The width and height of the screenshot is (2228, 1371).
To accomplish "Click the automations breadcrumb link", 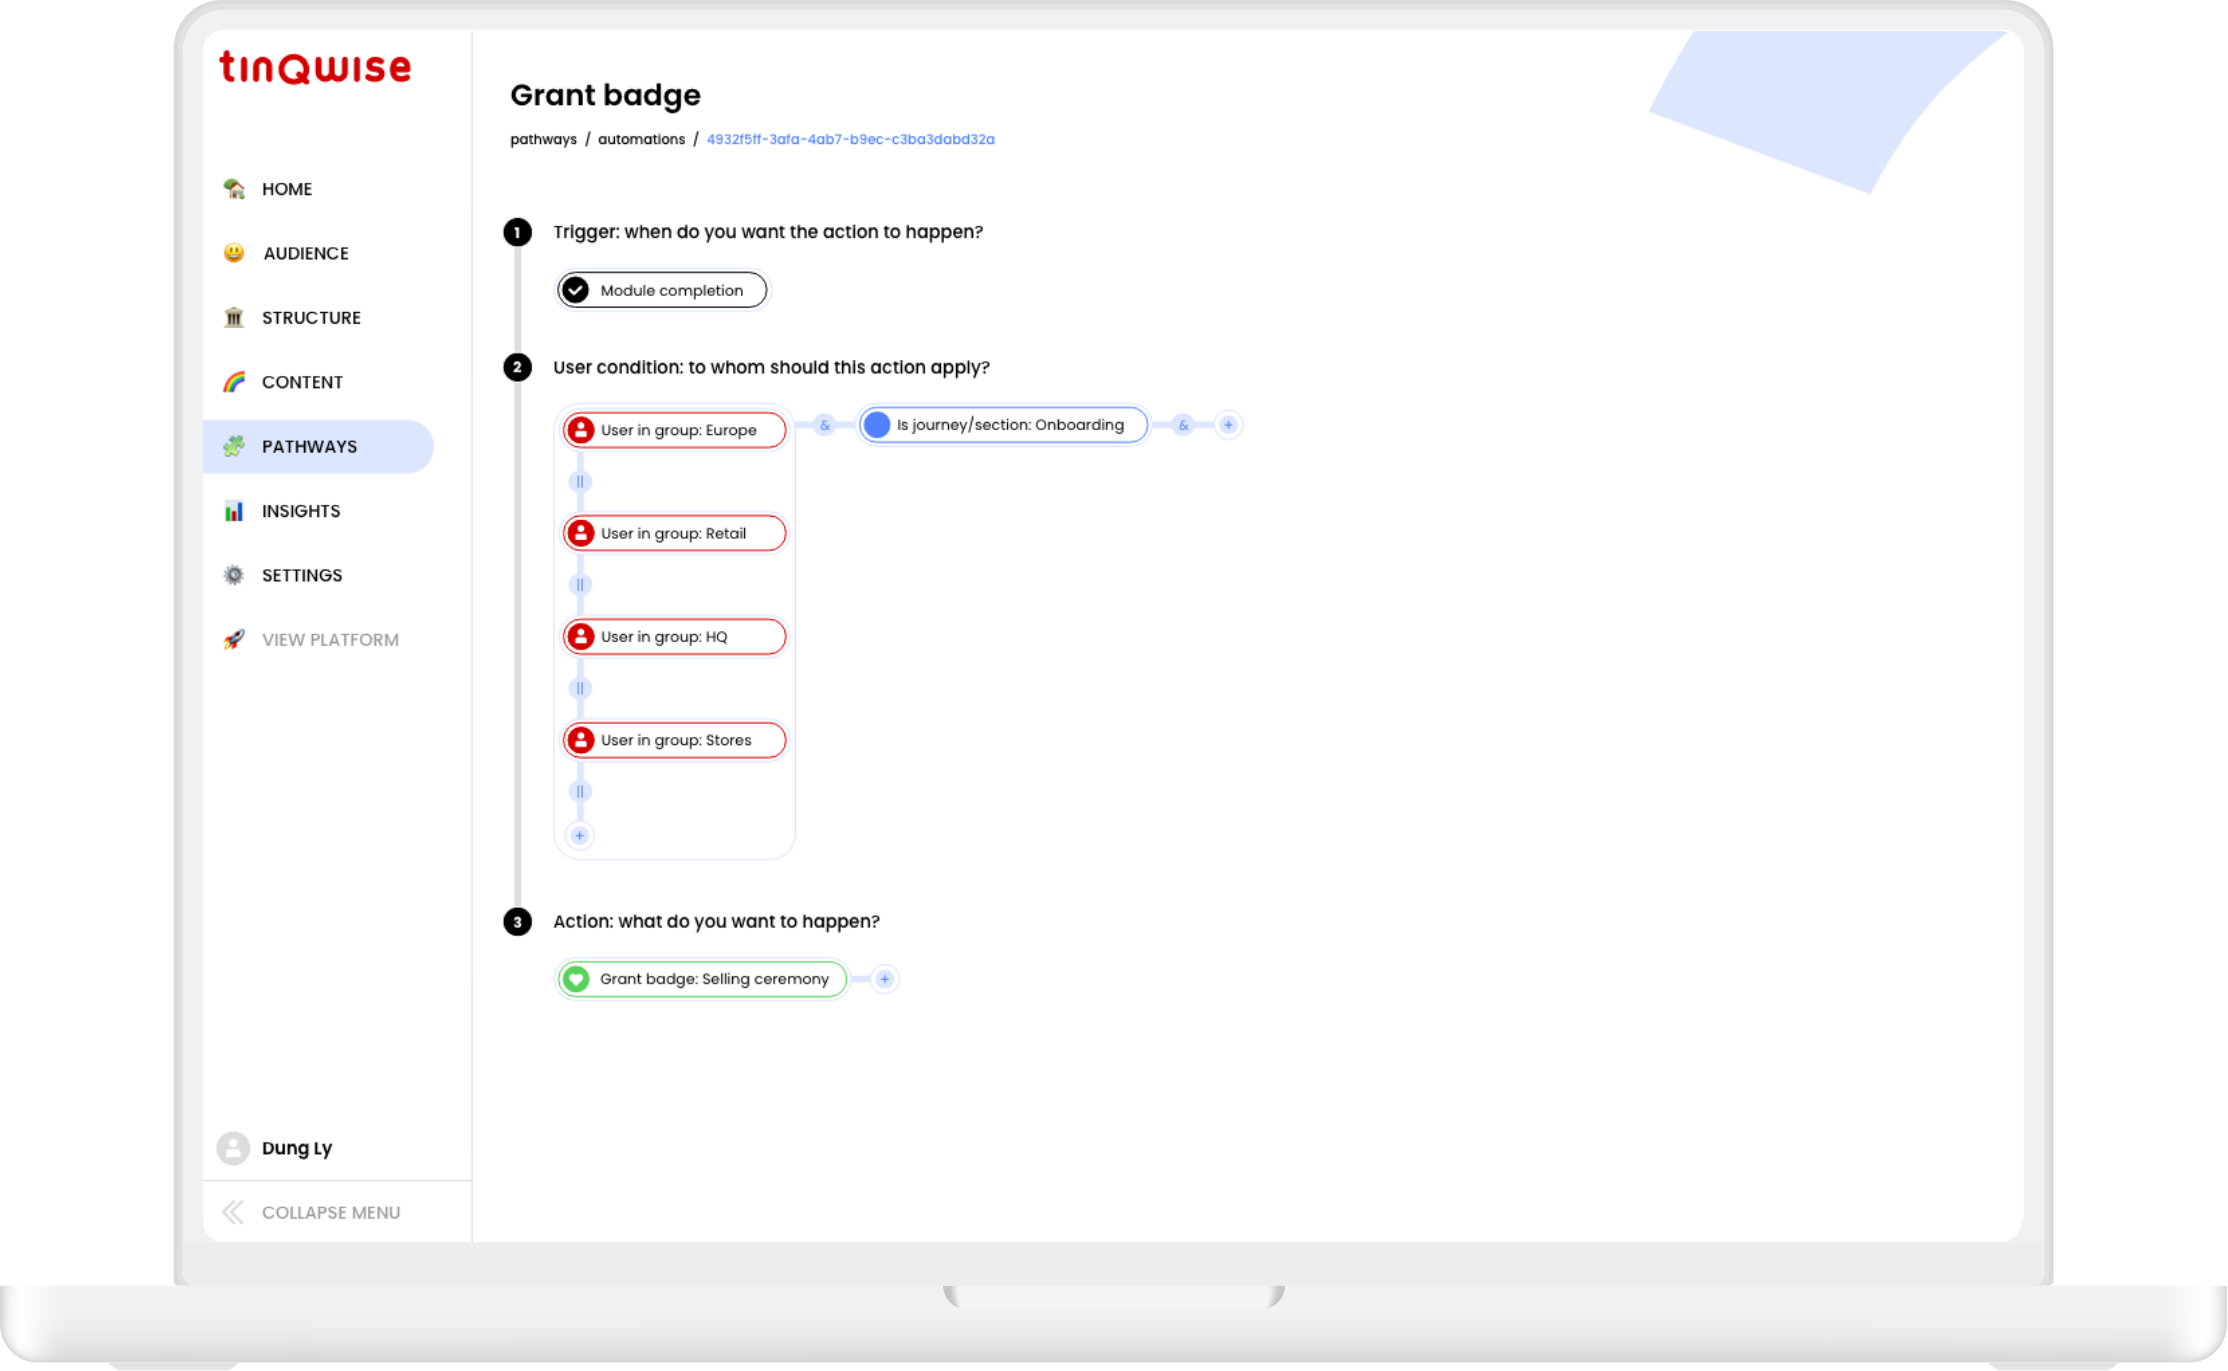I will pos(641,139).
